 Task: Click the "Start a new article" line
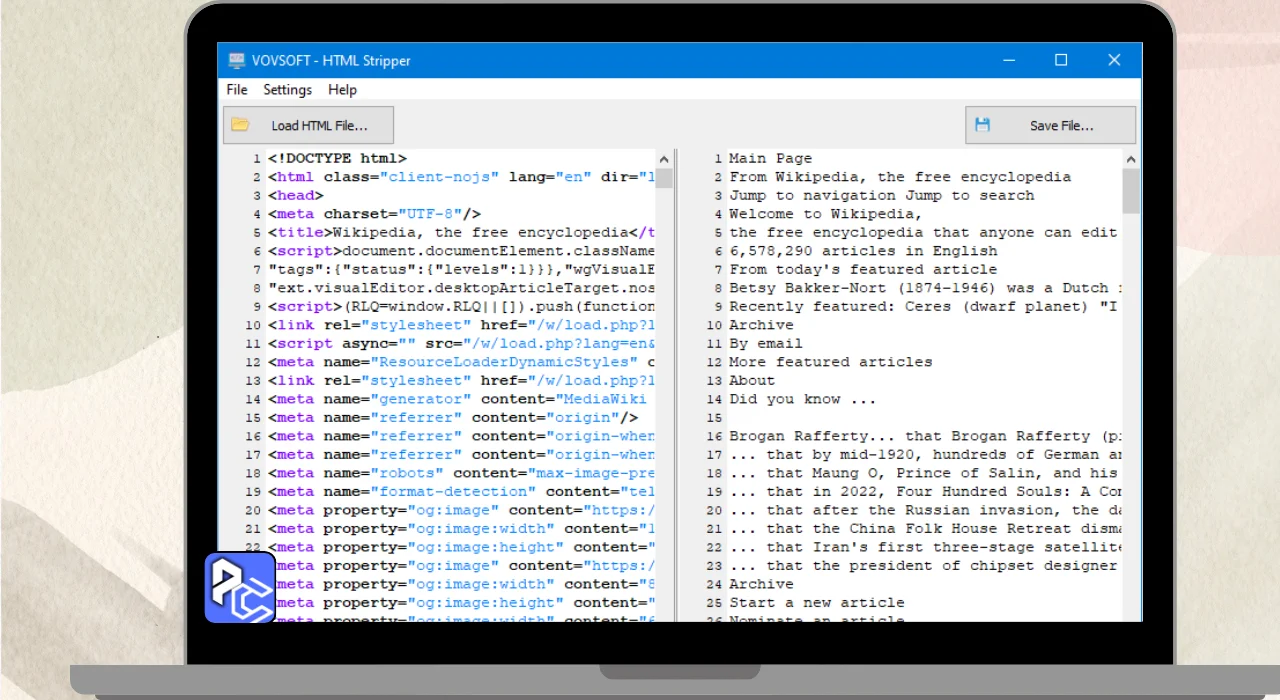click(x=816, y=602)
